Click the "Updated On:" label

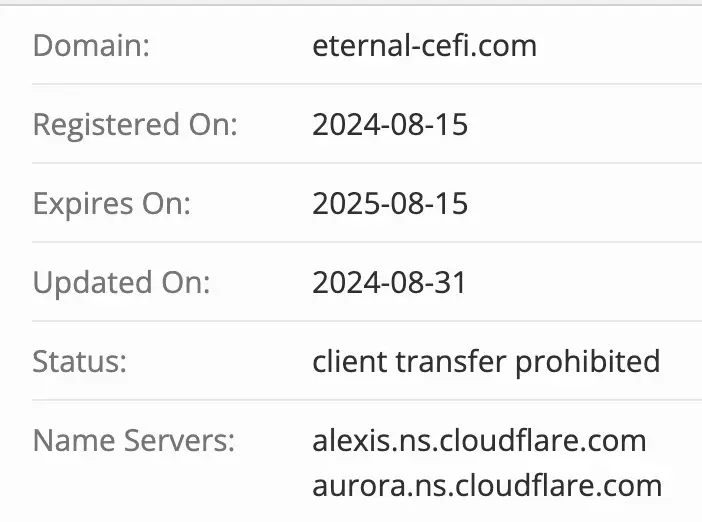point(121,283)
